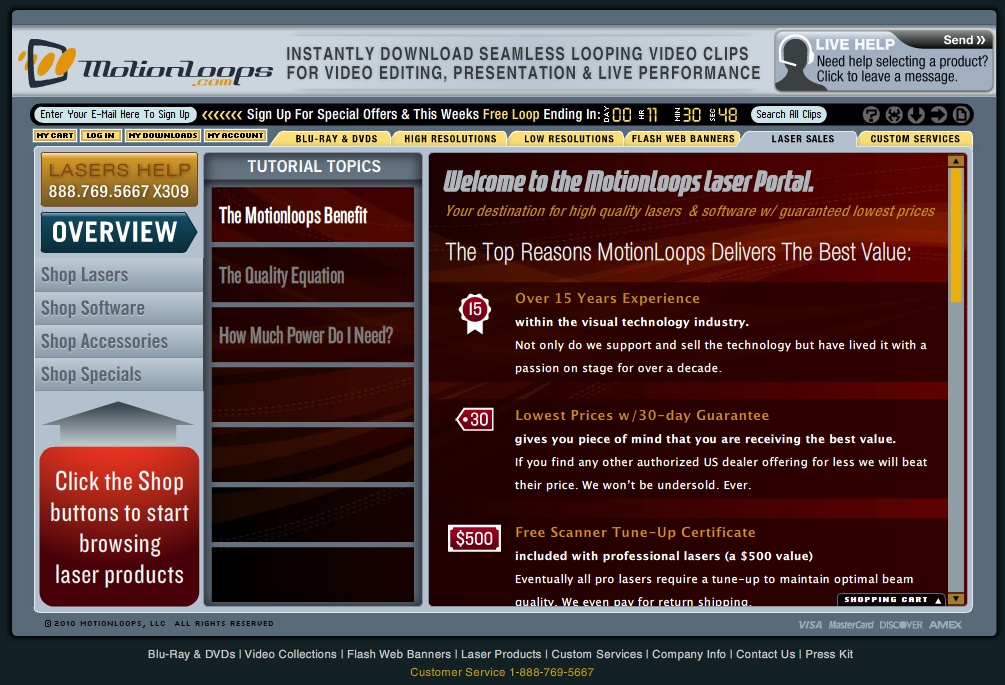Click the Lasers Help phone number box
Screen dimensions: 1005x685
pyautogui.click(x=119, y=180)
